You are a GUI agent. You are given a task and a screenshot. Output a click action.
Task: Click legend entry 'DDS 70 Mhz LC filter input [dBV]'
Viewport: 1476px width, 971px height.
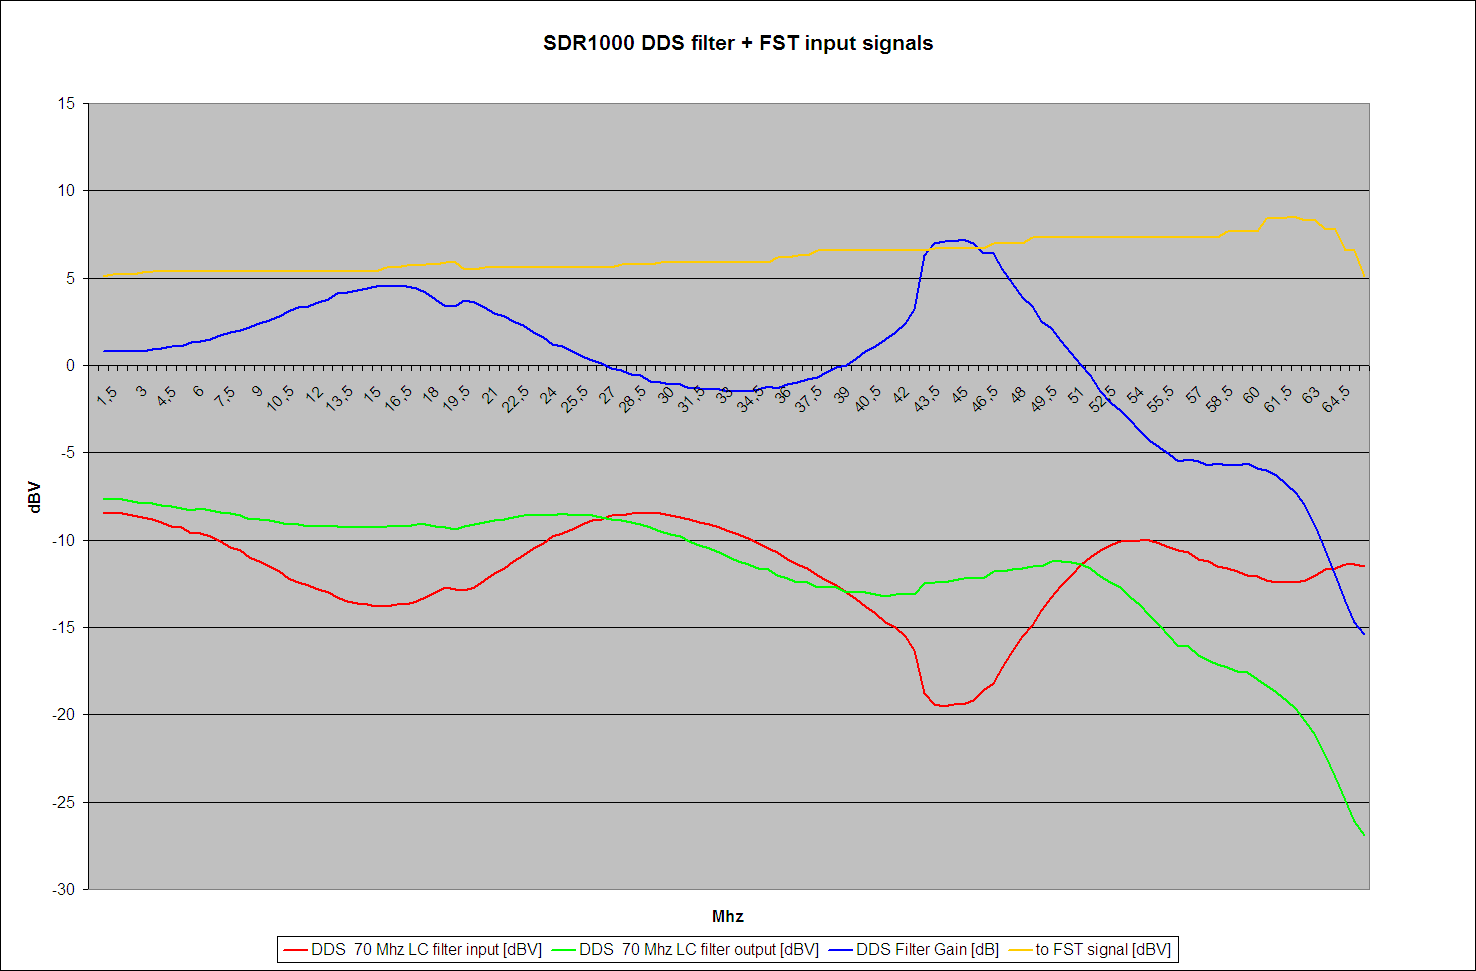click(x=427, y=949)
